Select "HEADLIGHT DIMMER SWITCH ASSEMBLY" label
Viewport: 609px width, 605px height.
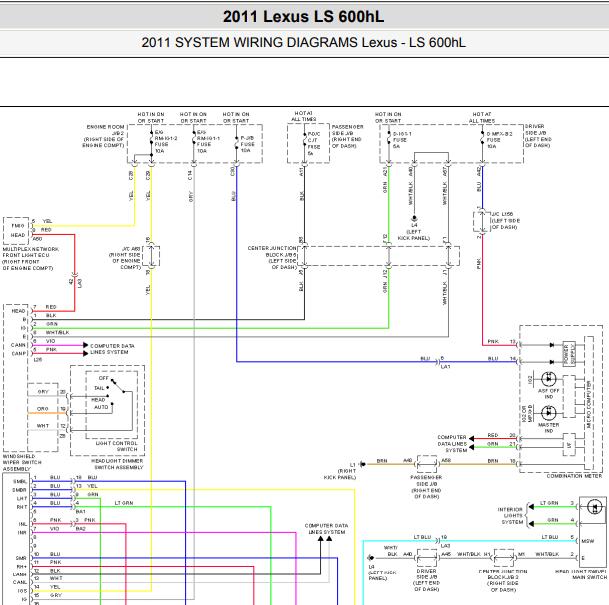117,464
